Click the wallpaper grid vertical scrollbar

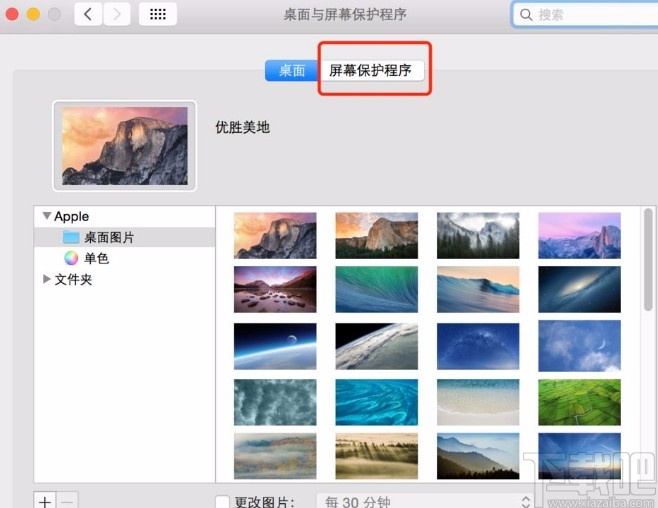pos(648,260)
